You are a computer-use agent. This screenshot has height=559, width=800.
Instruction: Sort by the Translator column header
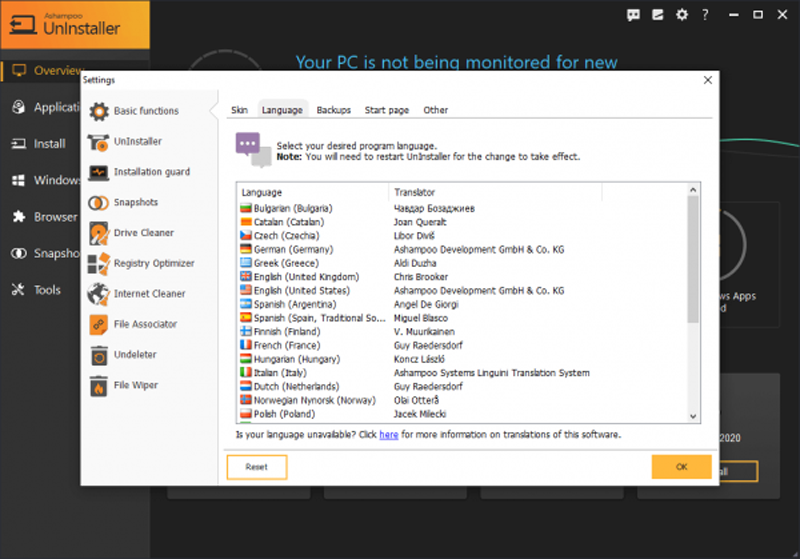495,193
